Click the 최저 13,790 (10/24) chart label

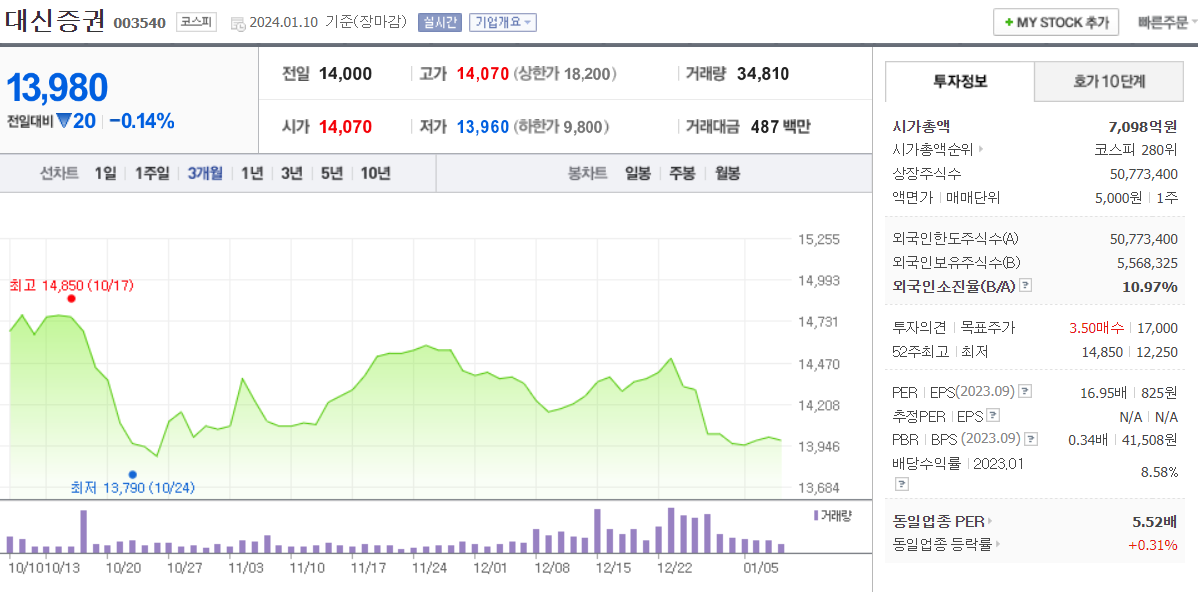click(x=133, y=487)
